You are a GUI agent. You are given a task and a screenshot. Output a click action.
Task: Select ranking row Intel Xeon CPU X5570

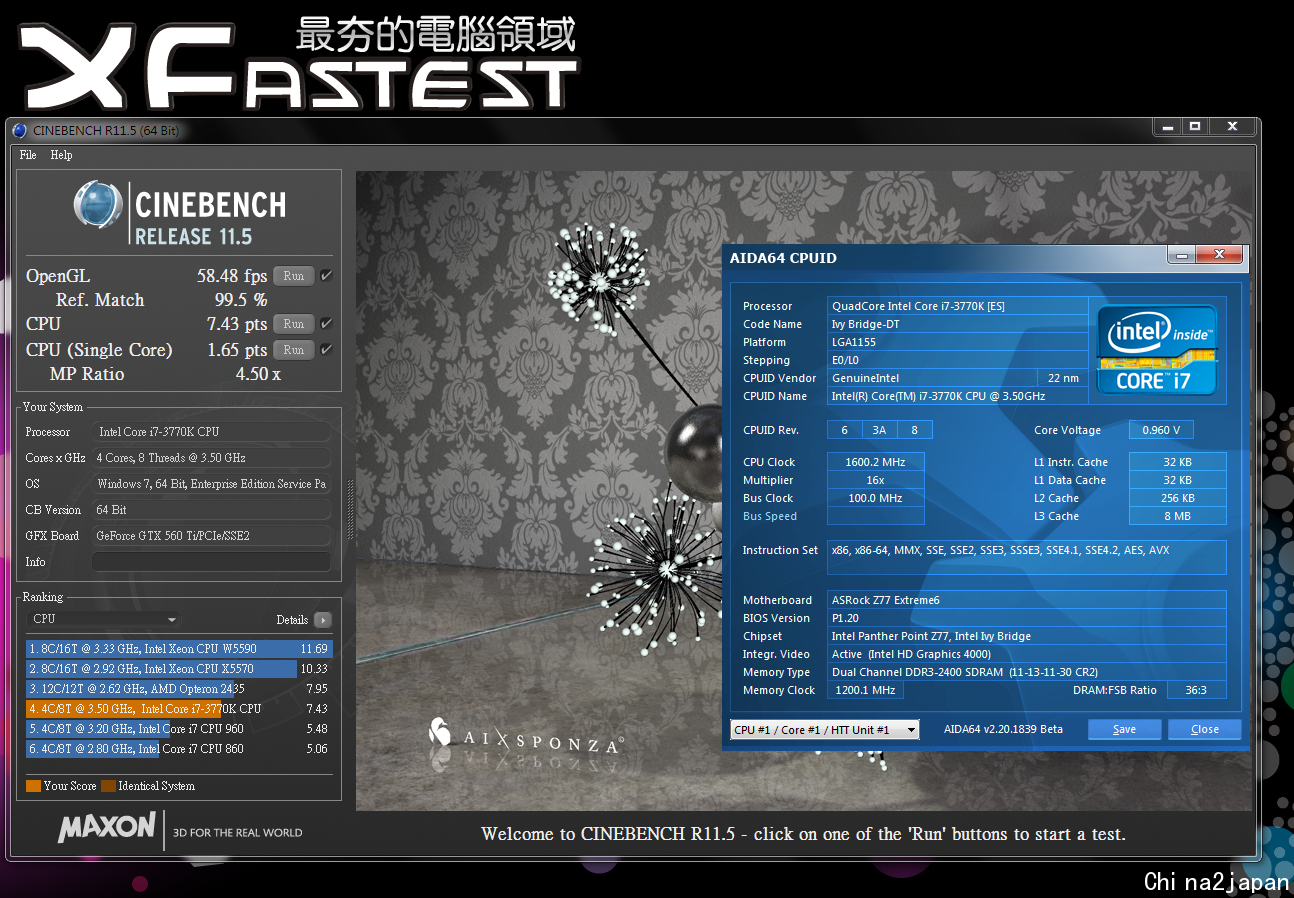point(178,669)
